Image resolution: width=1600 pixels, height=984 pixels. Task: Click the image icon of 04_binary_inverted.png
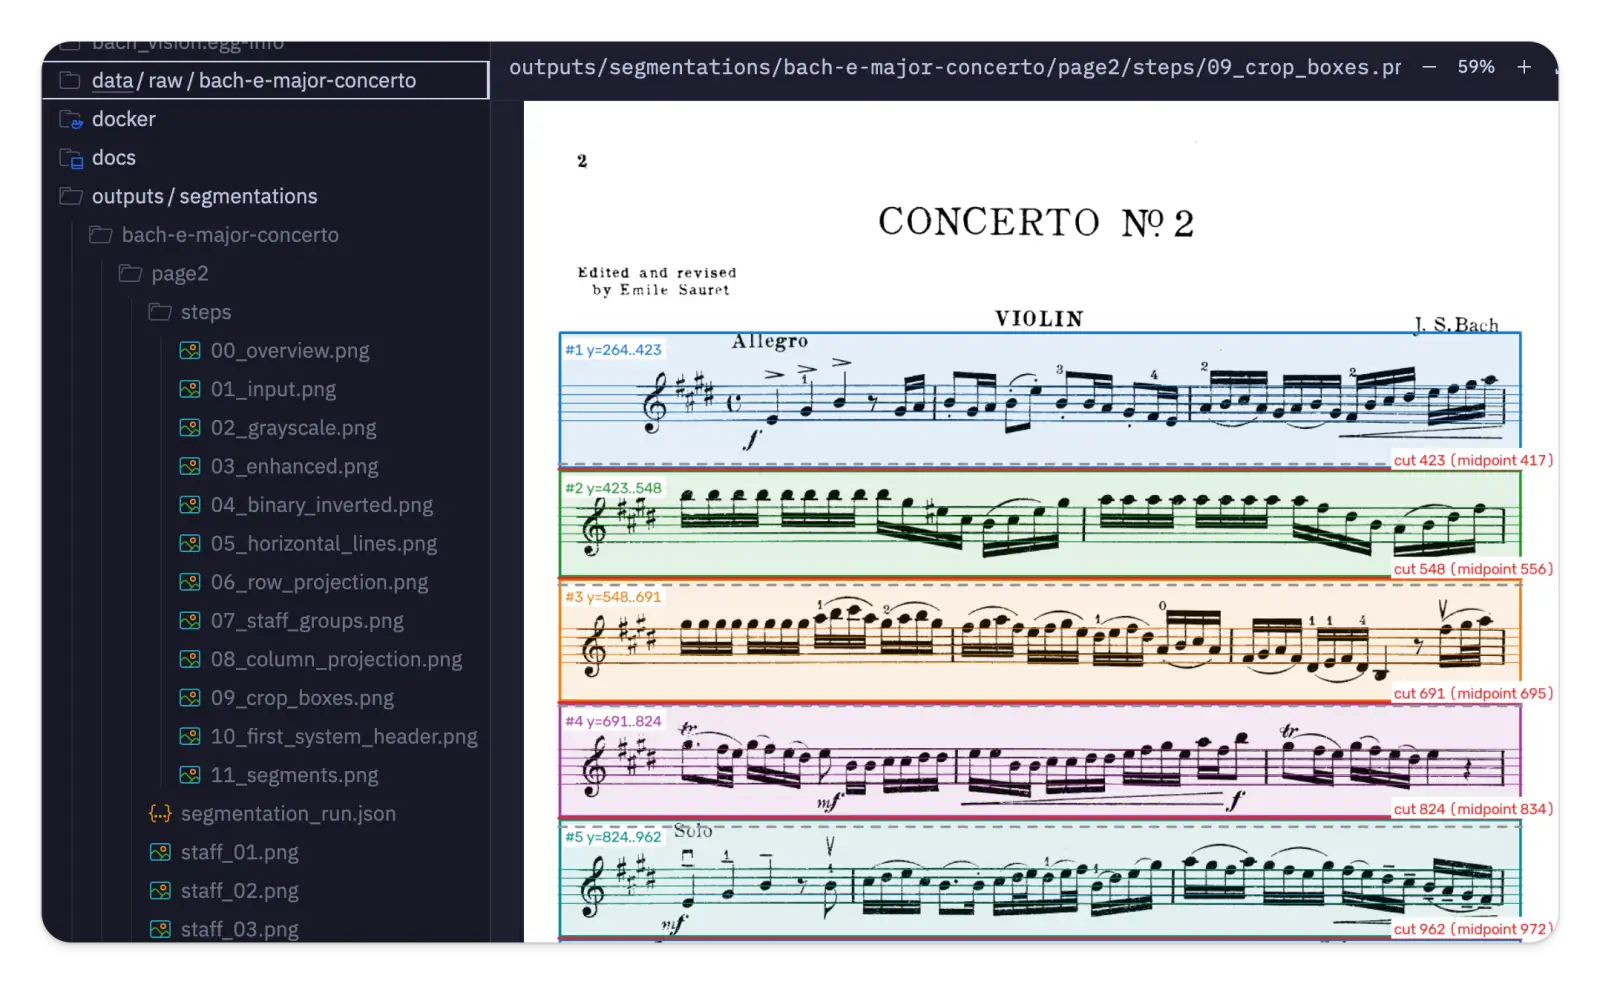[x=190, y=505]
